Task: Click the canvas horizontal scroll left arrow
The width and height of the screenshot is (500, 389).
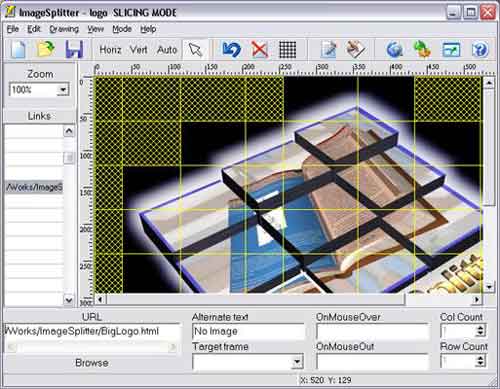Action: tap(100, 299)
